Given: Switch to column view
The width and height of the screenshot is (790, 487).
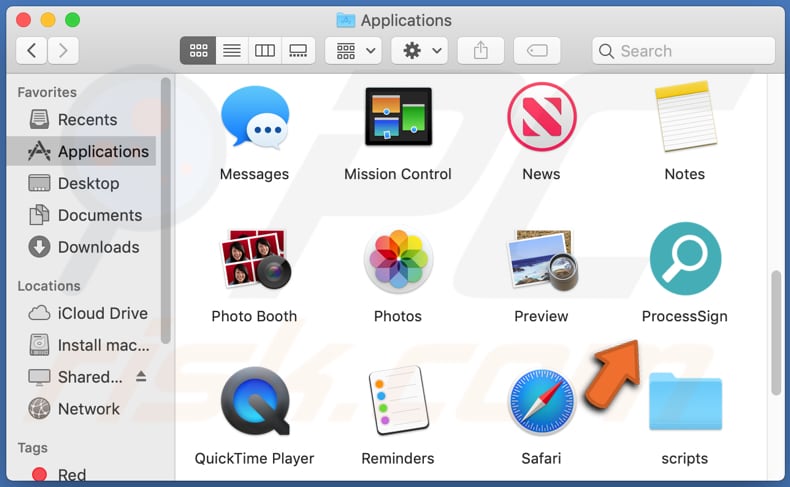Looking at the screenshot, I should click(x=265, y=50).
